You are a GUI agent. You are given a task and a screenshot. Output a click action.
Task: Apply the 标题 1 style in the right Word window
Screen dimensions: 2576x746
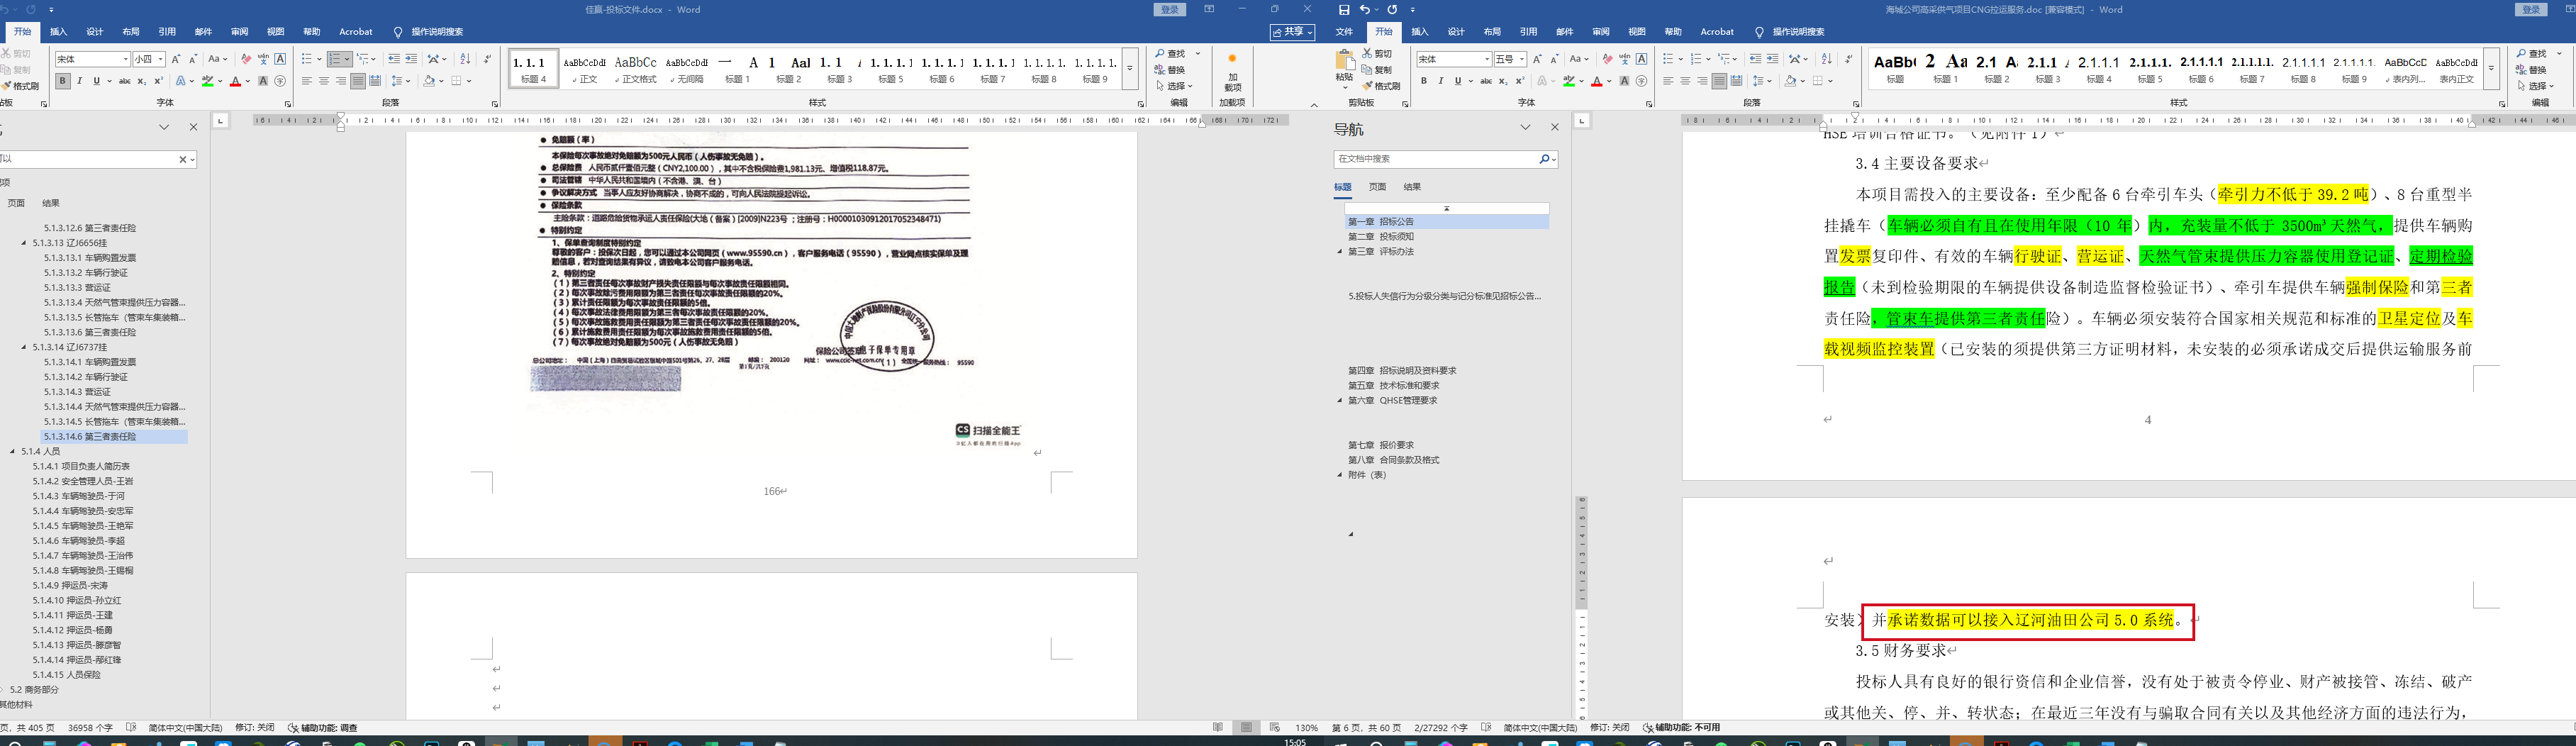(x=1946, y=68)
